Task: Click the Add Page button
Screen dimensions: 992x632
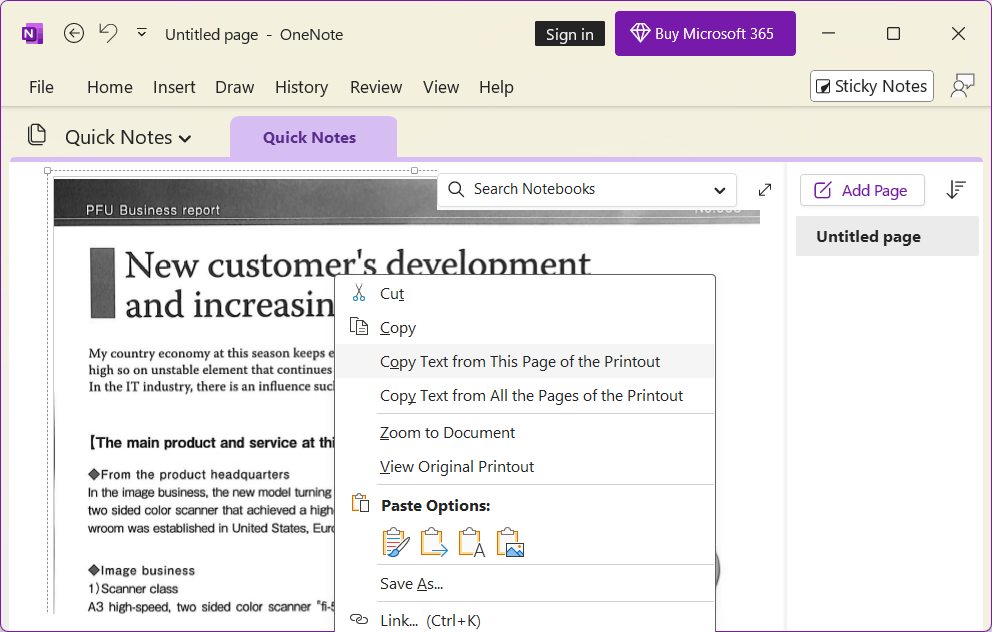Action: (861, 190)
